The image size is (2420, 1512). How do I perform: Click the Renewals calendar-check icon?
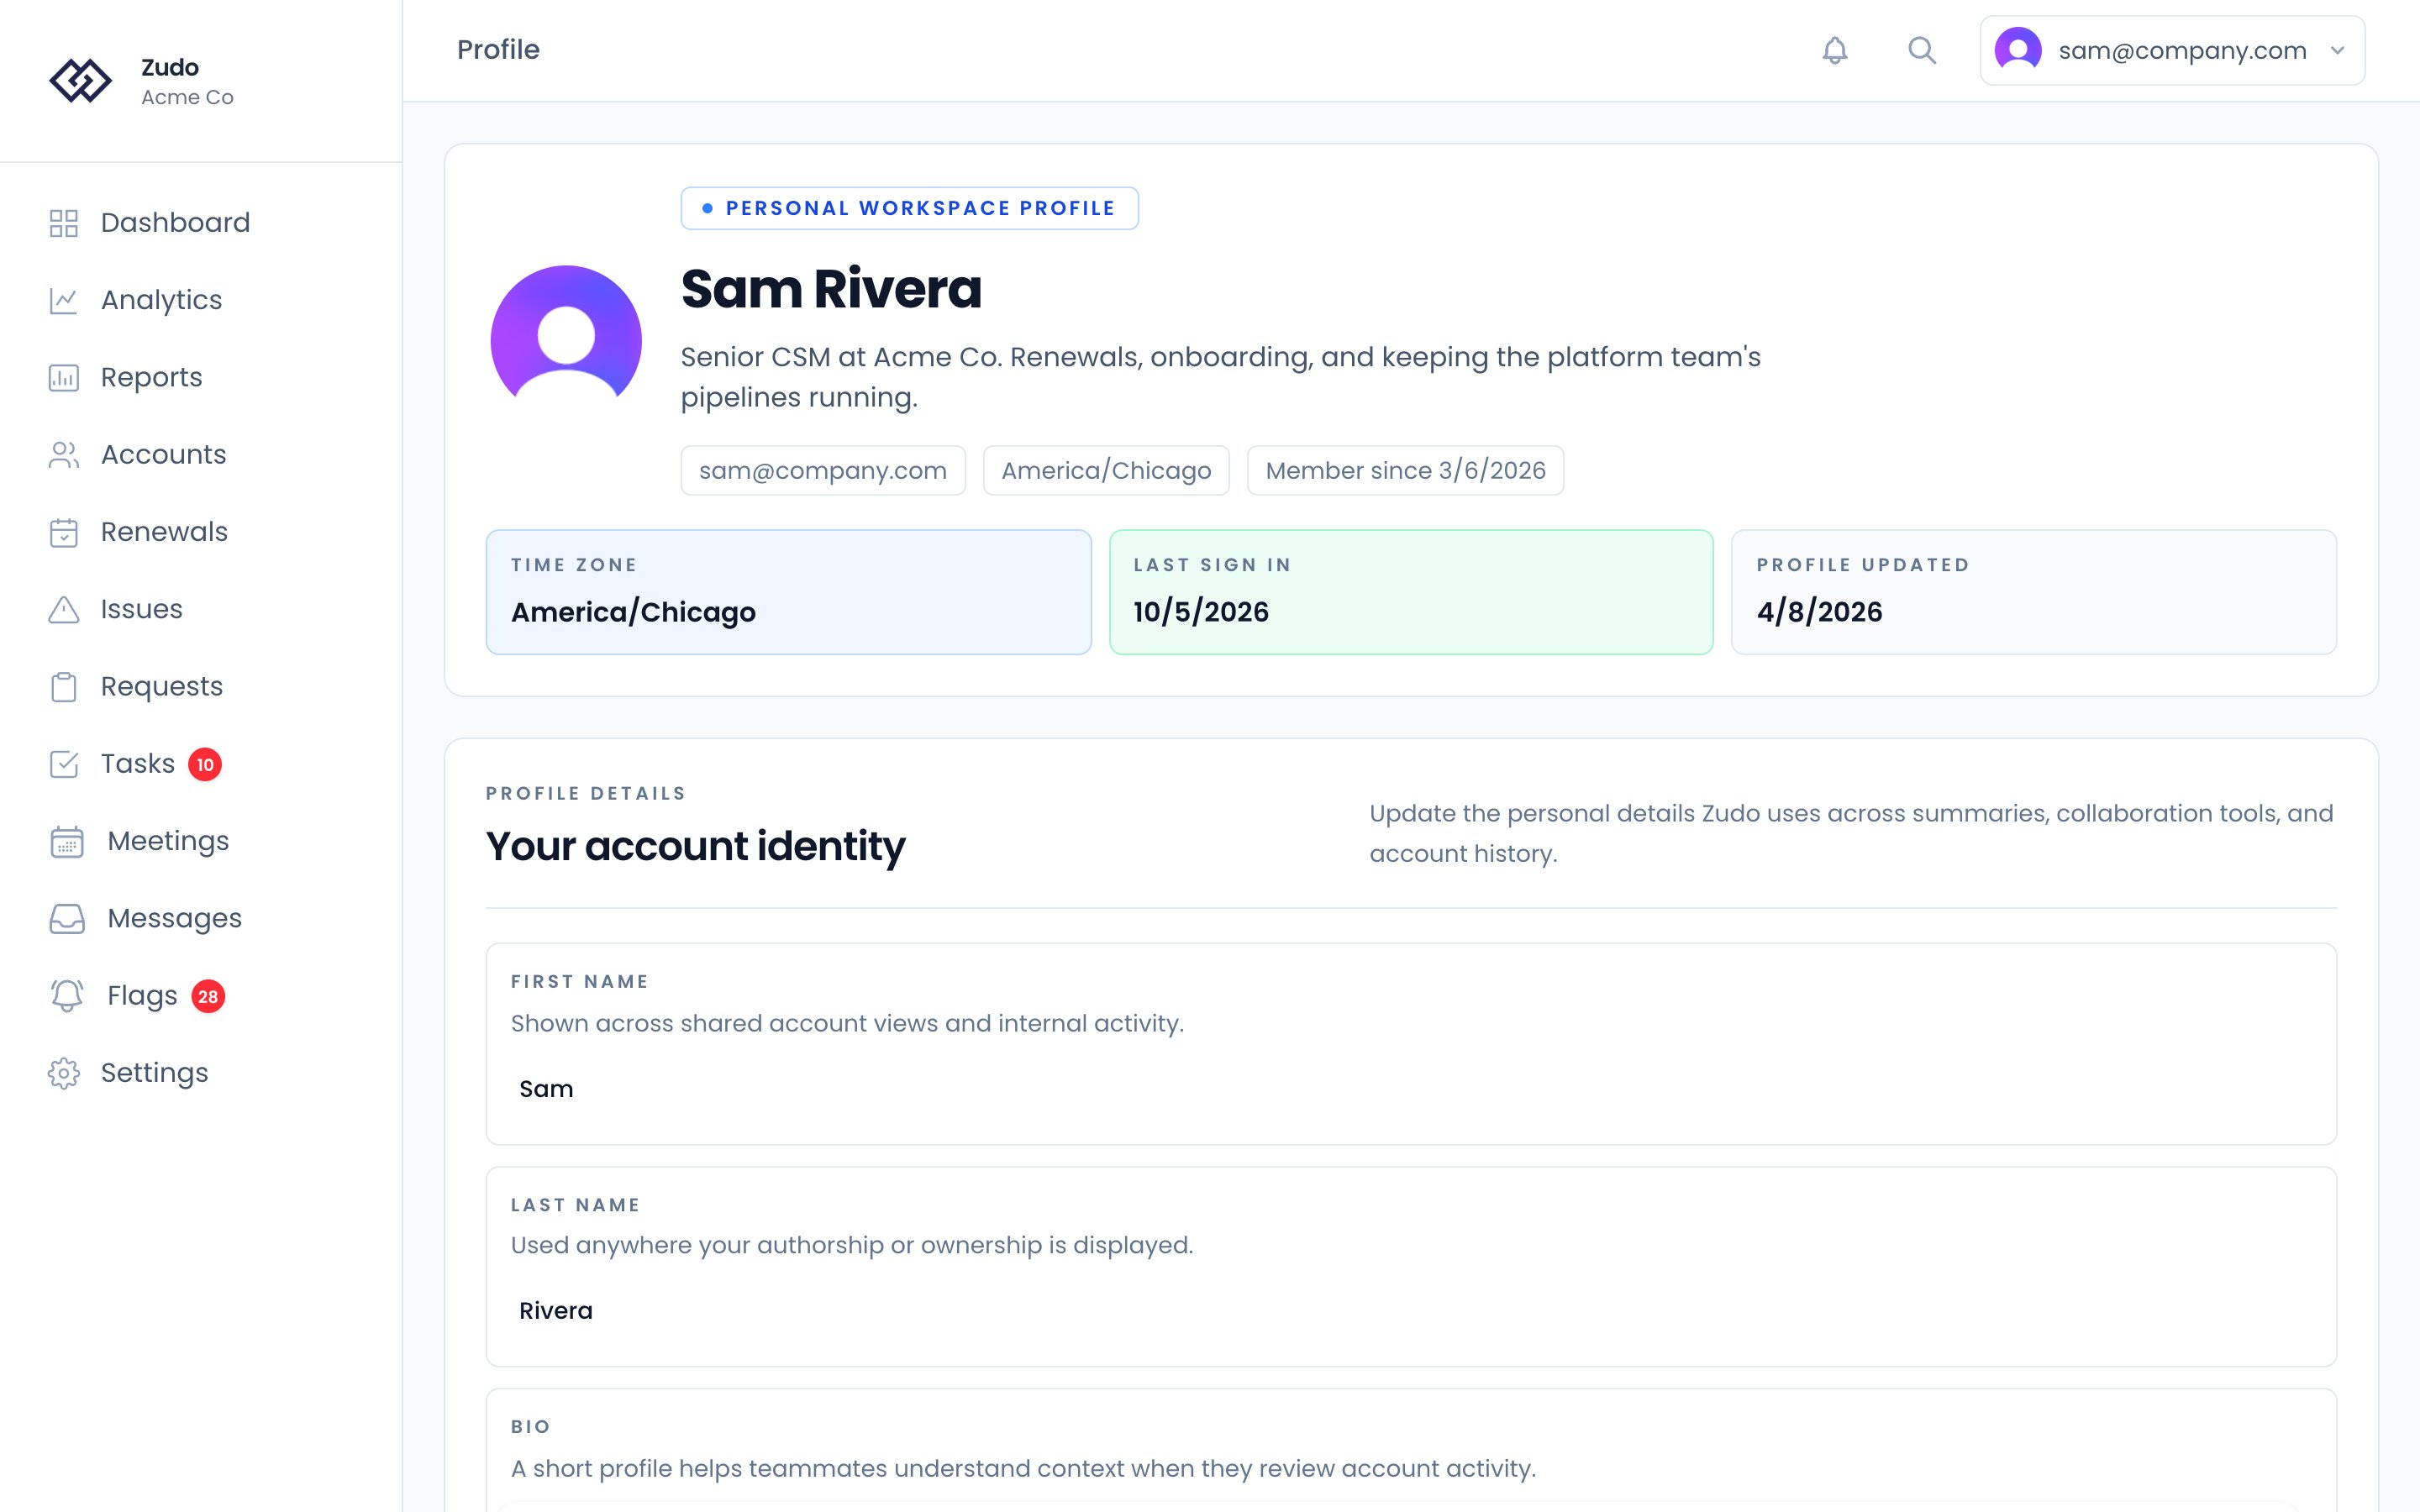(x=64, y=532)
